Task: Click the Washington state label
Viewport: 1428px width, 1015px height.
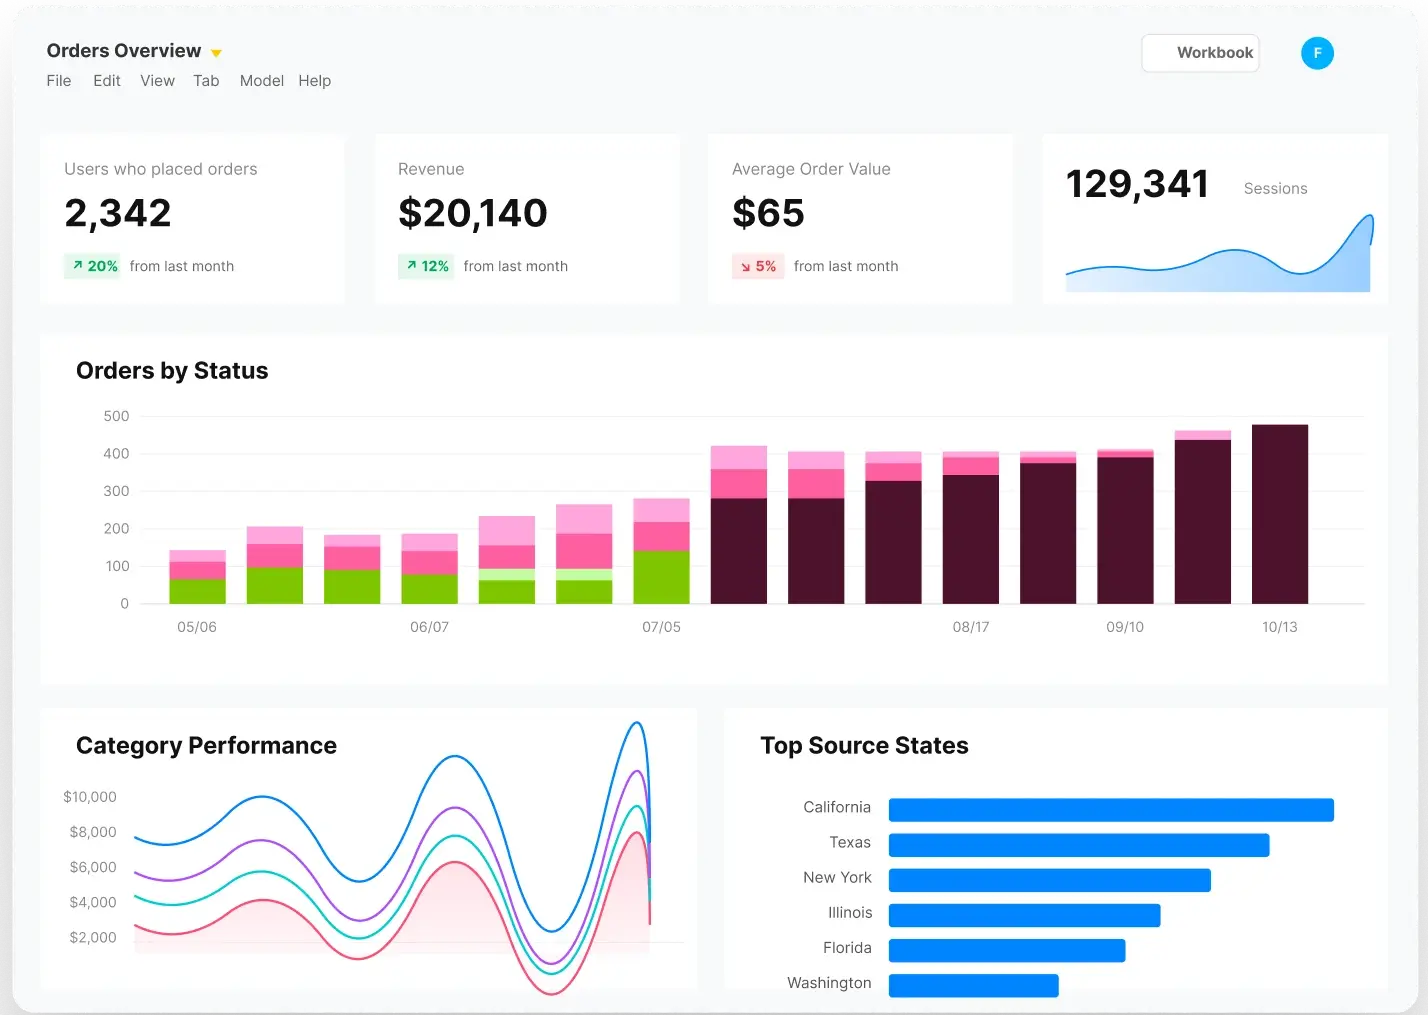Action: click(x=829, y=983)
